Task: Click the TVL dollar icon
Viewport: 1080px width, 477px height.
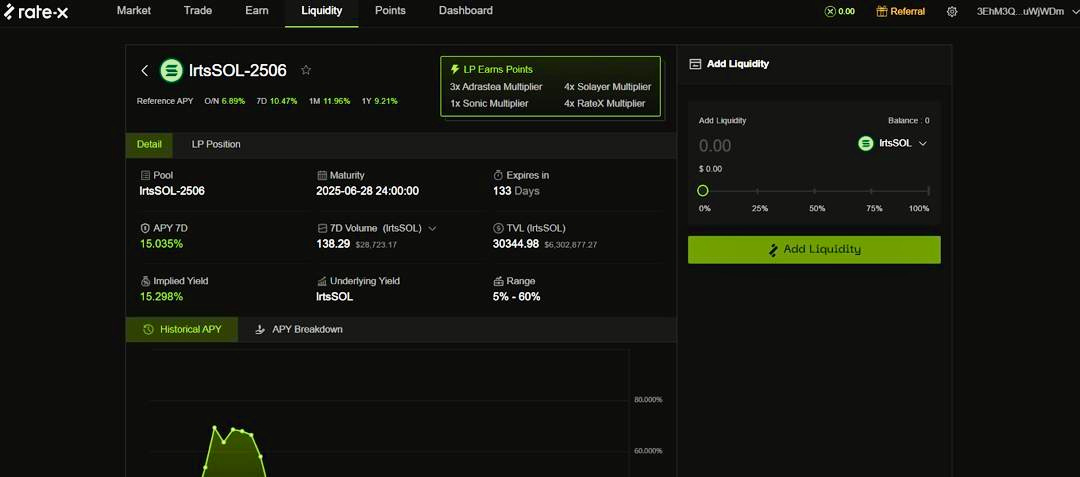Action: point(499,228)
